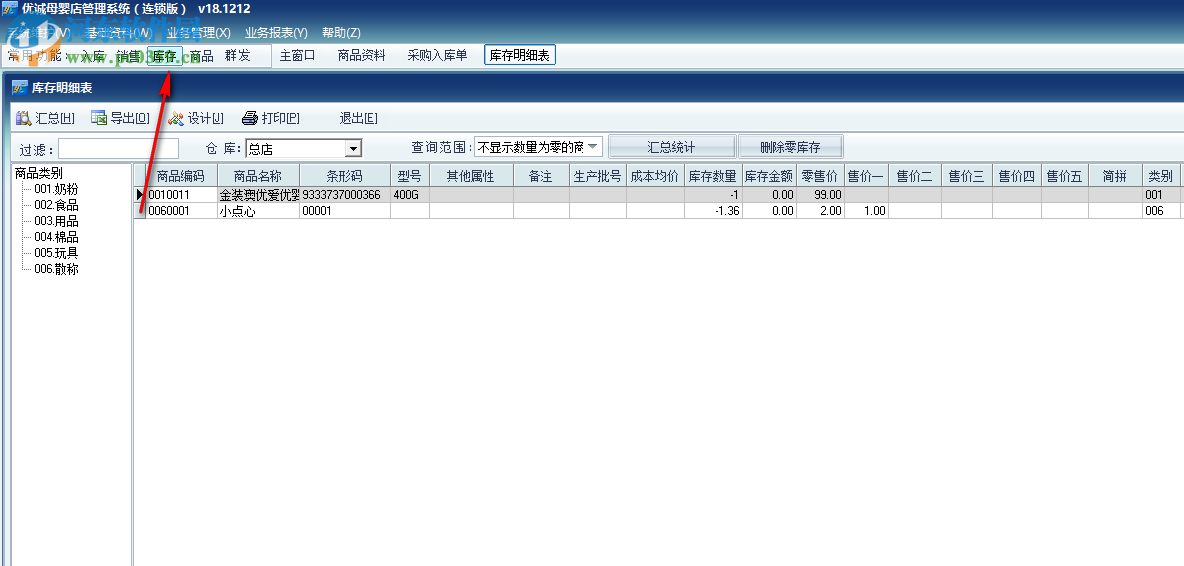This screenshot has height=566, width=1184.
Task: Click the 导出[O] export spreadsheet icon
Action: tap(99, 118)
